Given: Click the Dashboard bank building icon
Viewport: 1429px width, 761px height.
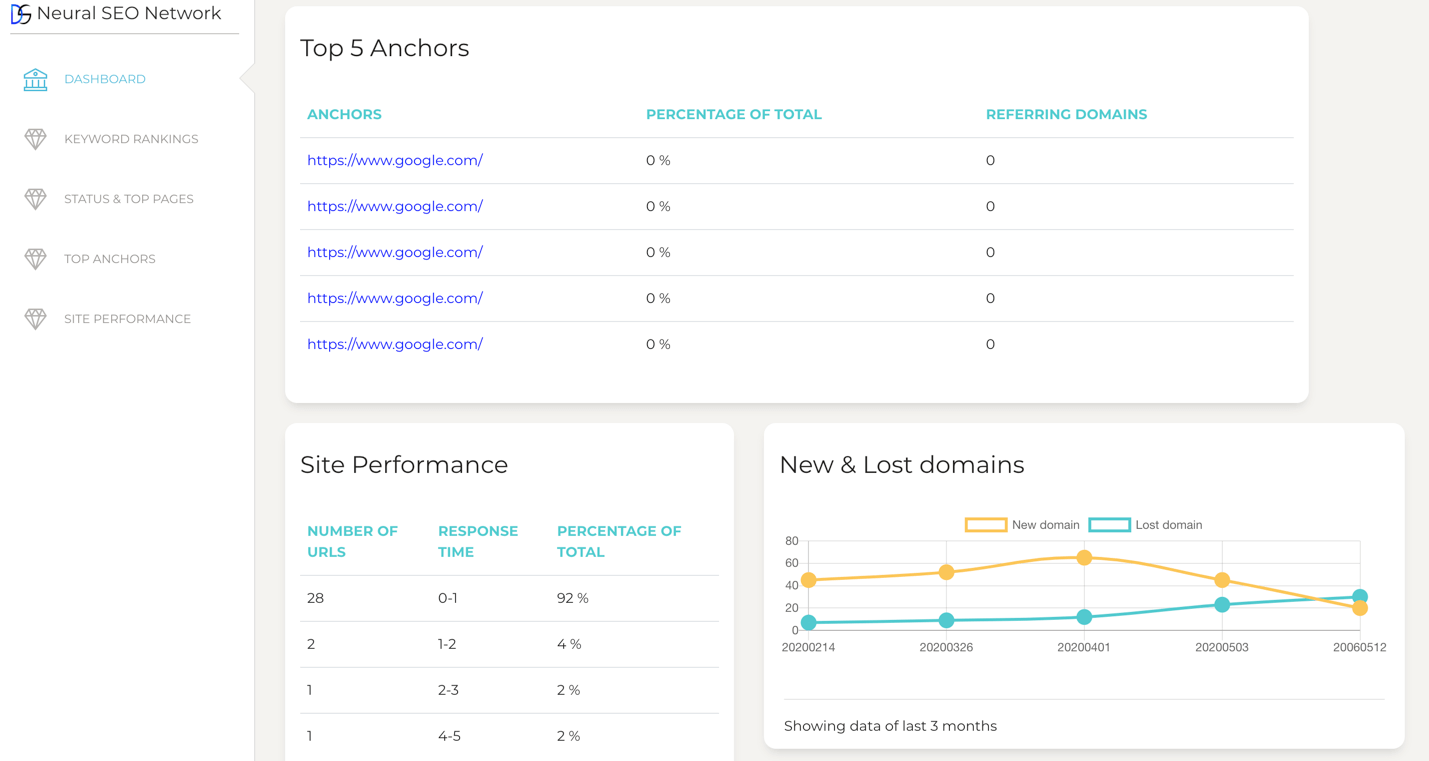Looking at the screenshot, I should pyautogui.click(x=35, y=79).
